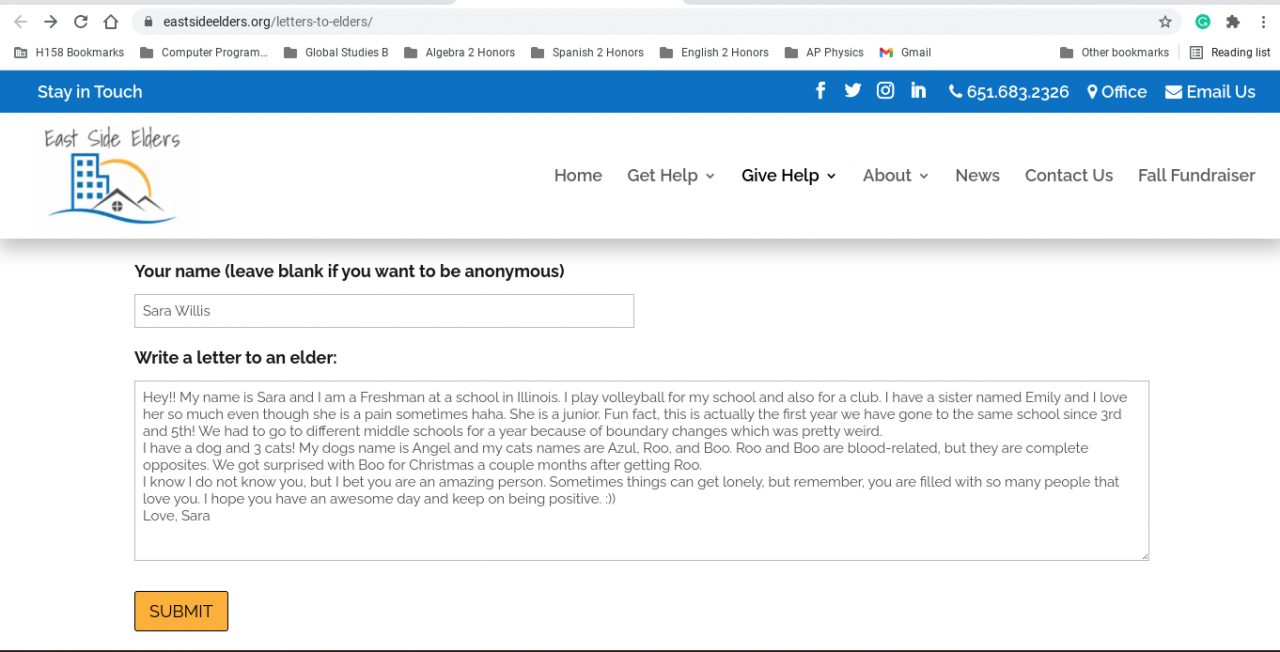Viewport: 1280px width, 652px height.
Task: Go to the browser home page
Action: [x=111, y=21]
